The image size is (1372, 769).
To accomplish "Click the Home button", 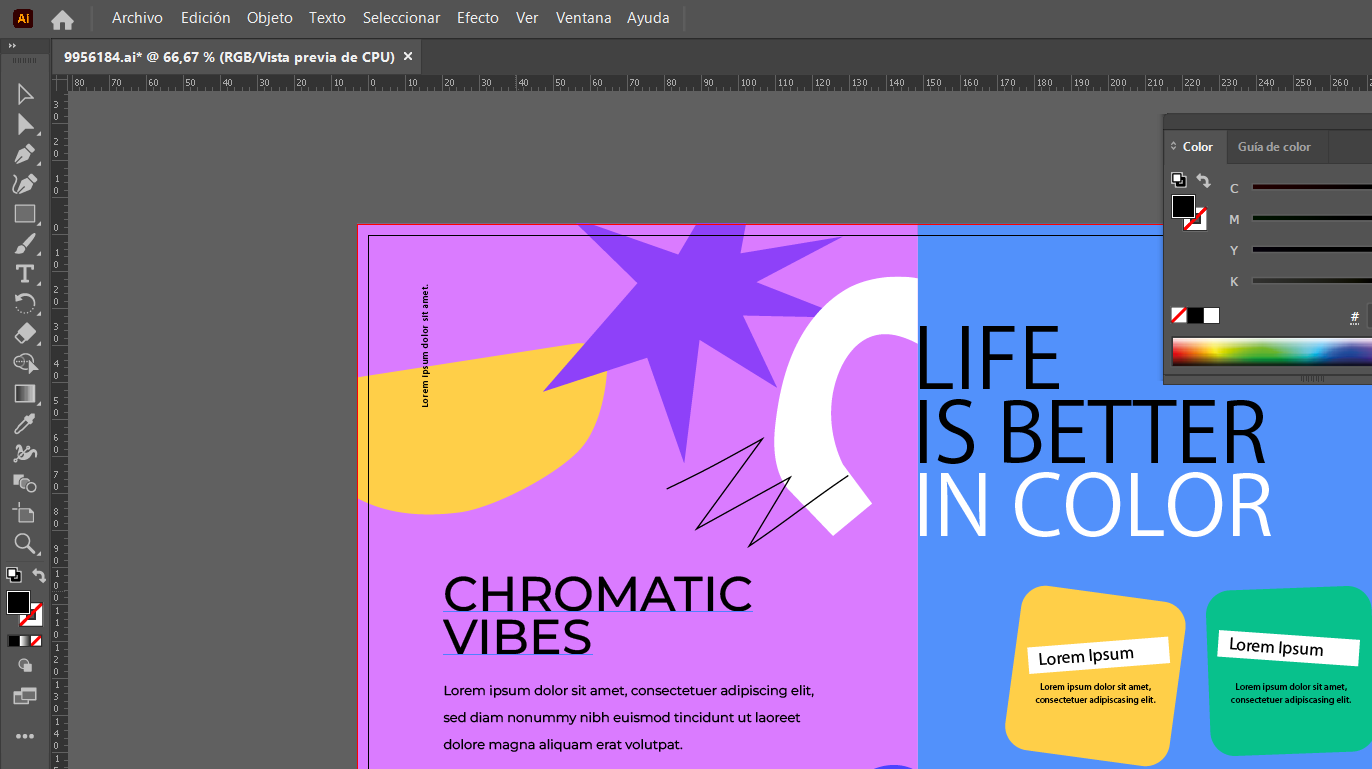I will (x=62, y=19).
